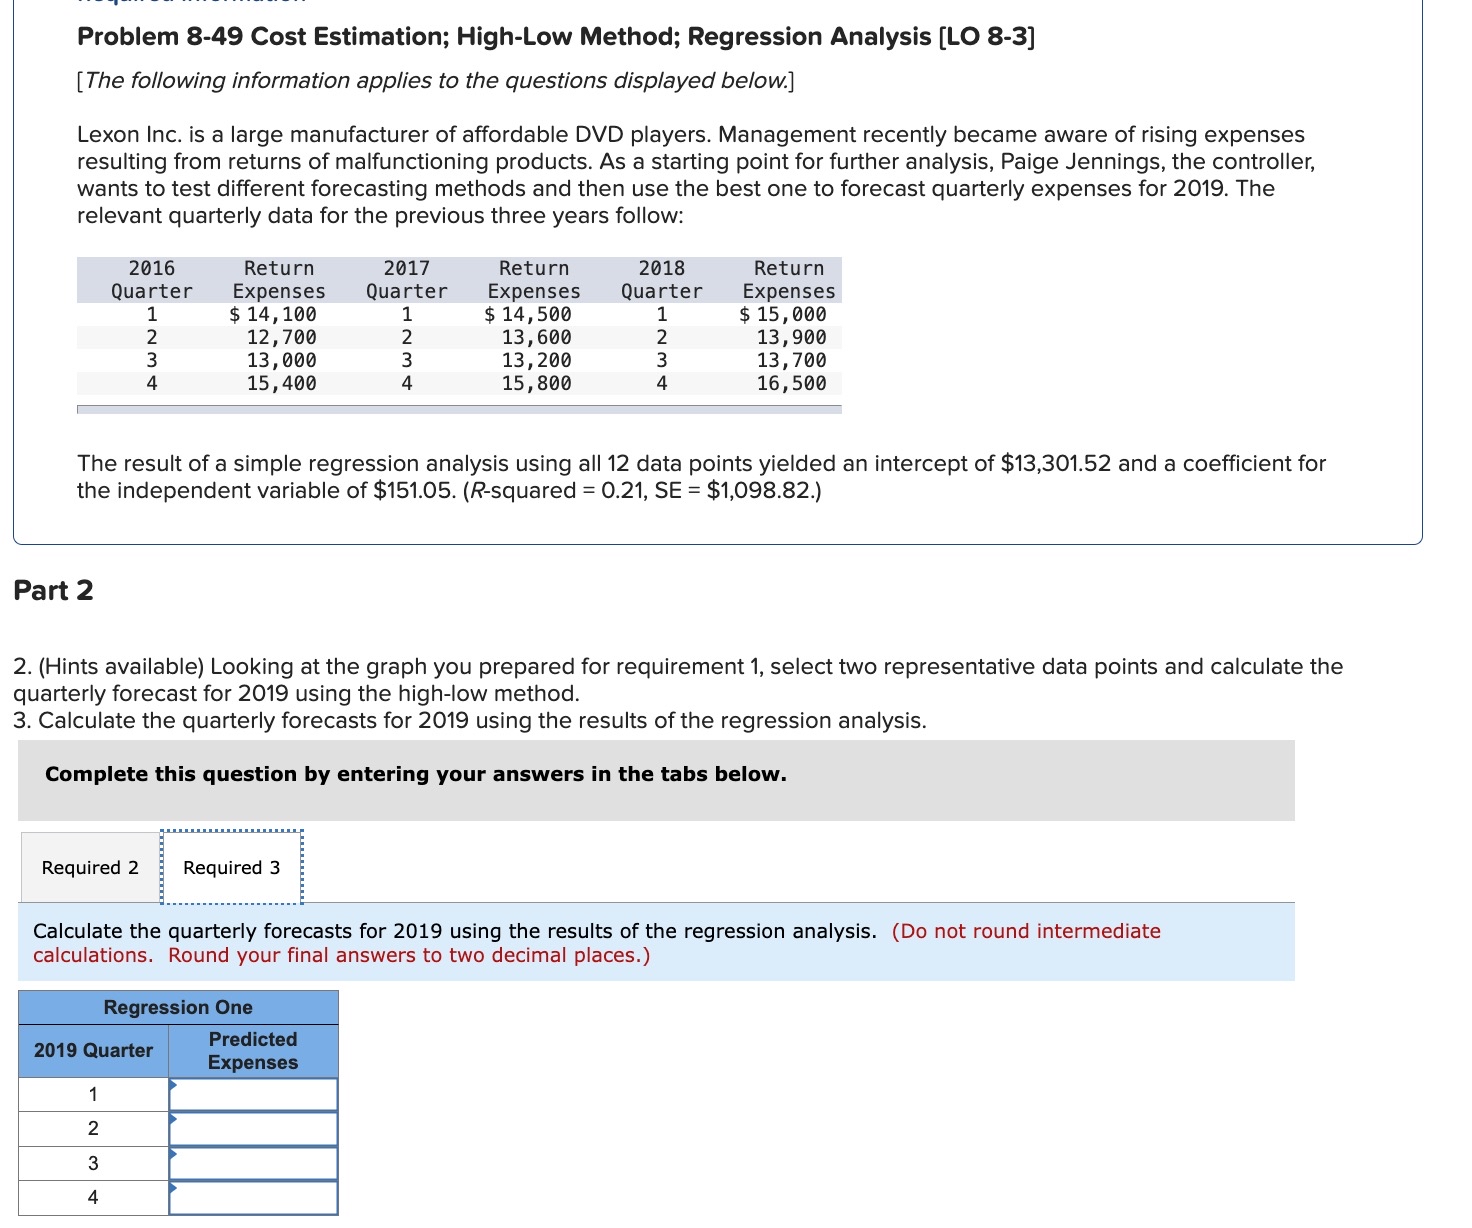Click the Part 2 heading
1472x1228 pixels.
pos(53,590)
